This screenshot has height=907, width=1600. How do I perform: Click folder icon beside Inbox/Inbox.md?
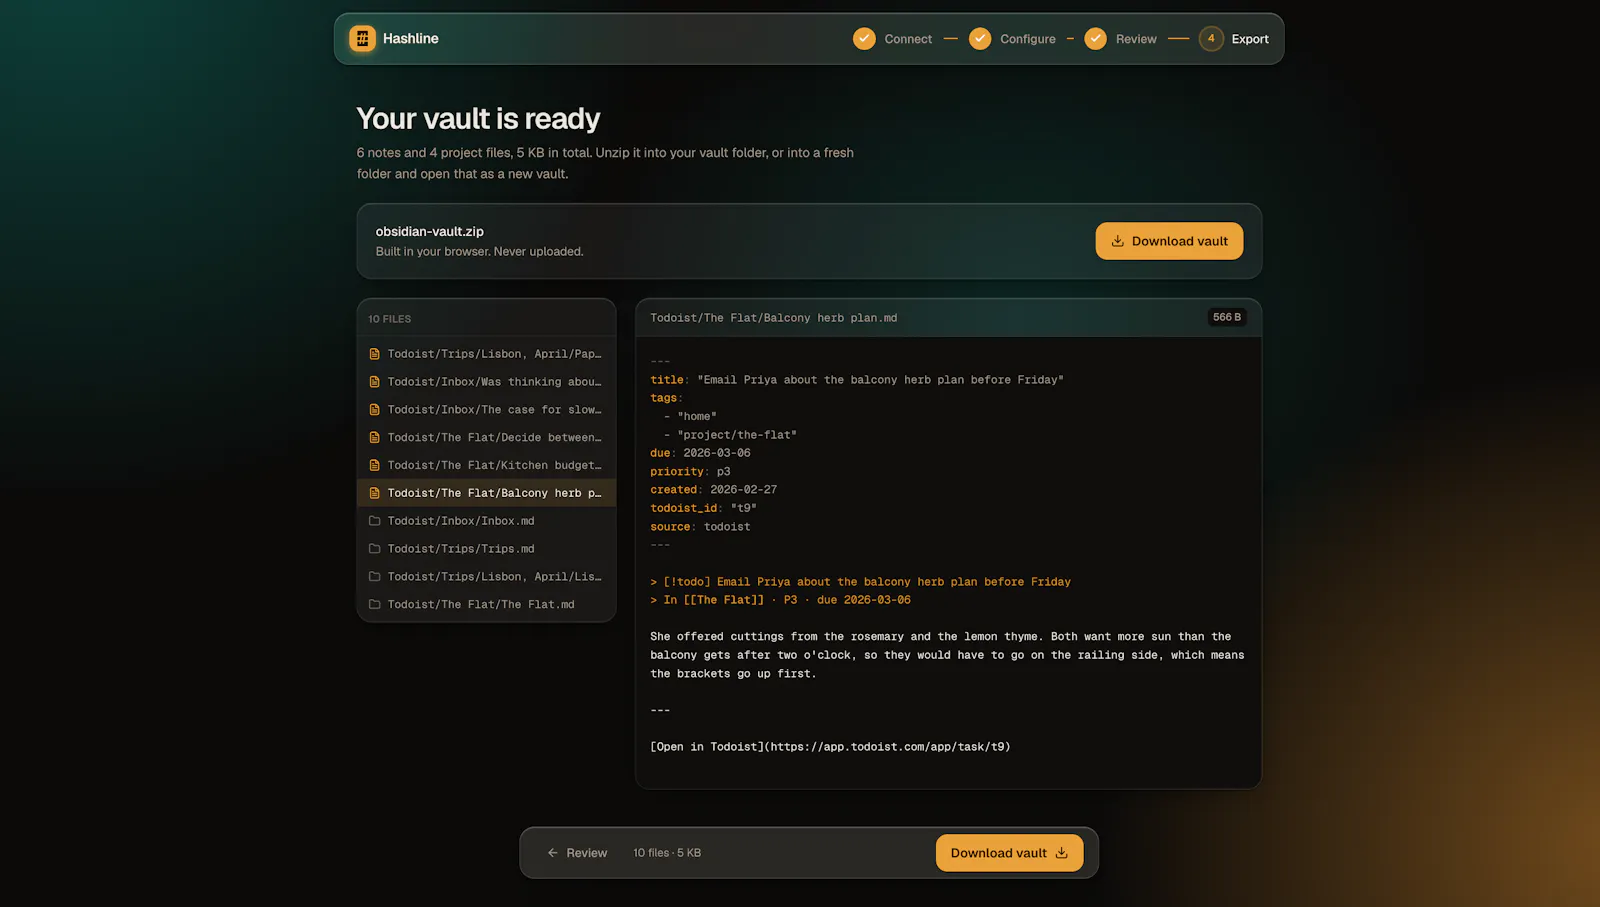click(x=375, y=521)
